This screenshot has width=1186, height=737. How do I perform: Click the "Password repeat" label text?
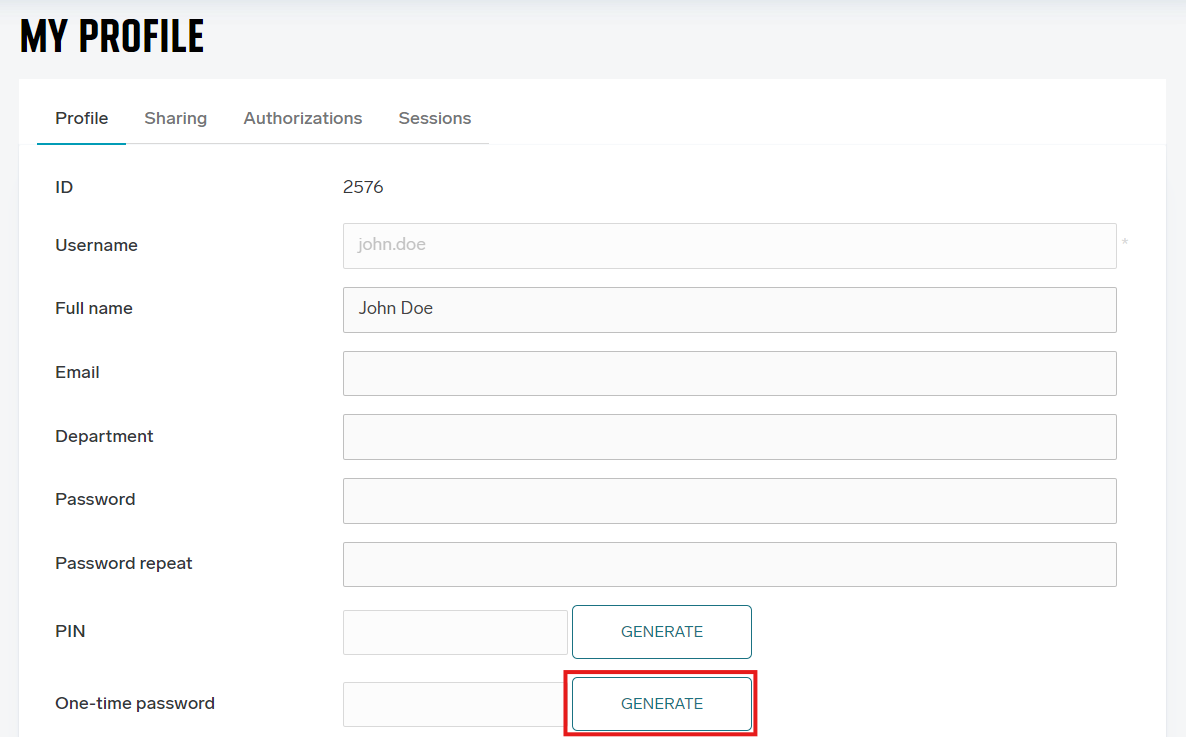coord(123,563)
